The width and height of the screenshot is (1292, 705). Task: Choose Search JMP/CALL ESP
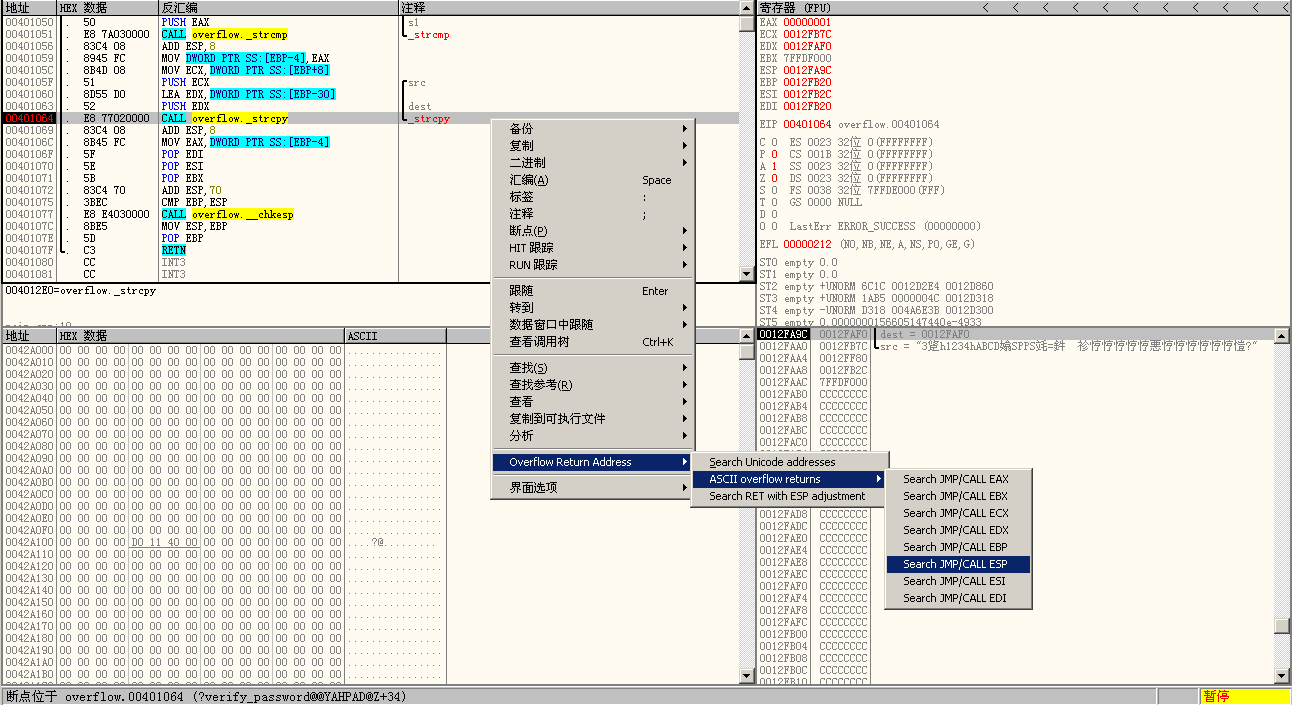959,564
